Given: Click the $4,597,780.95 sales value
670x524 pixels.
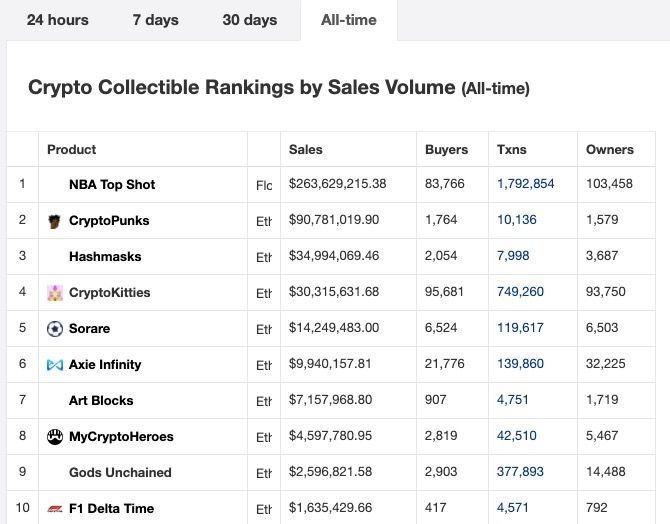Looking at the screenshot, I should click(330, 436).
